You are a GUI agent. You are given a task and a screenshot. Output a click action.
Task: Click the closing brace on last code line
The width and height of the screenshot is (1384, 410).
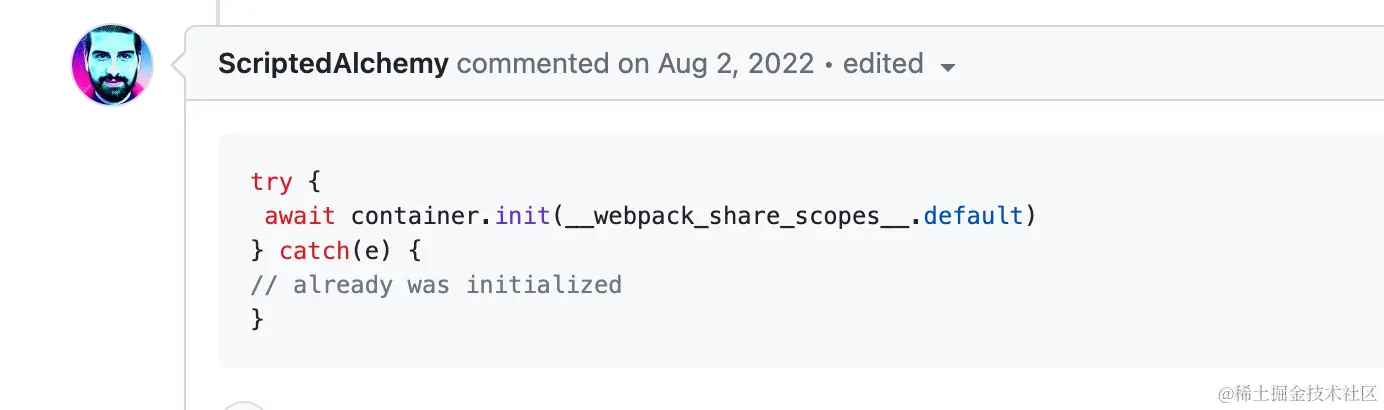pos(257,319)
